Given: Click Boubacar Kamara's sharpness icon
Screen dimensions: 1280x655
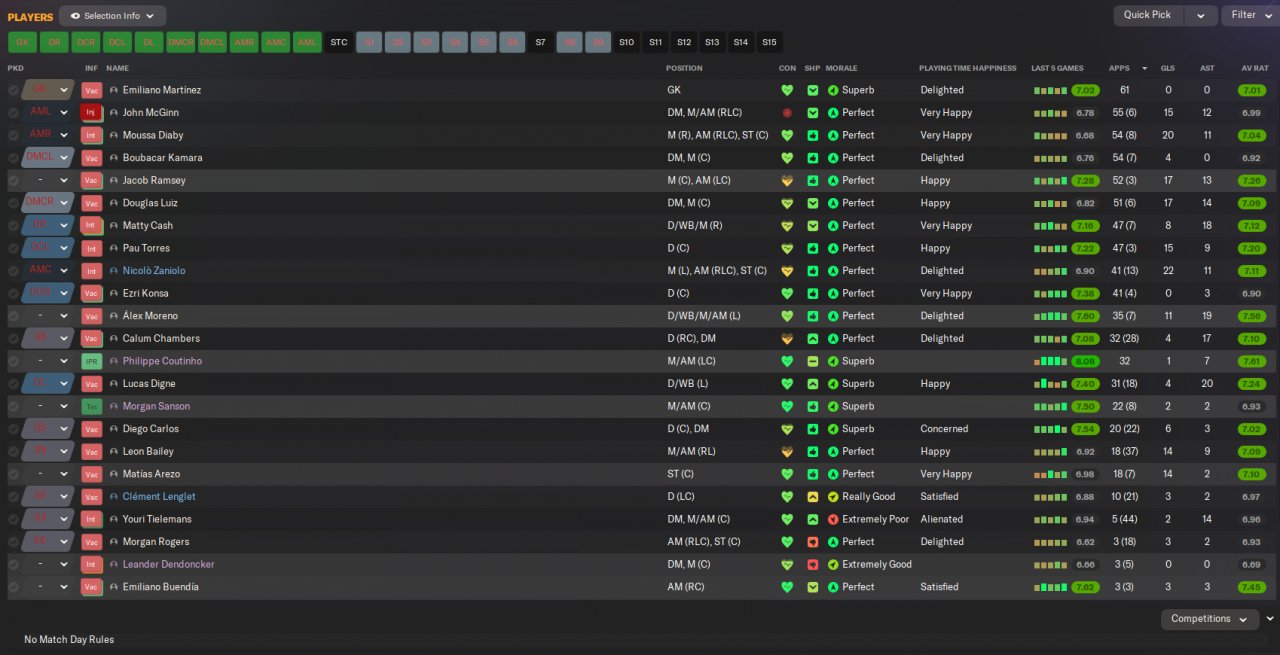Looking at the screenshot, I should tap(813, 158).
